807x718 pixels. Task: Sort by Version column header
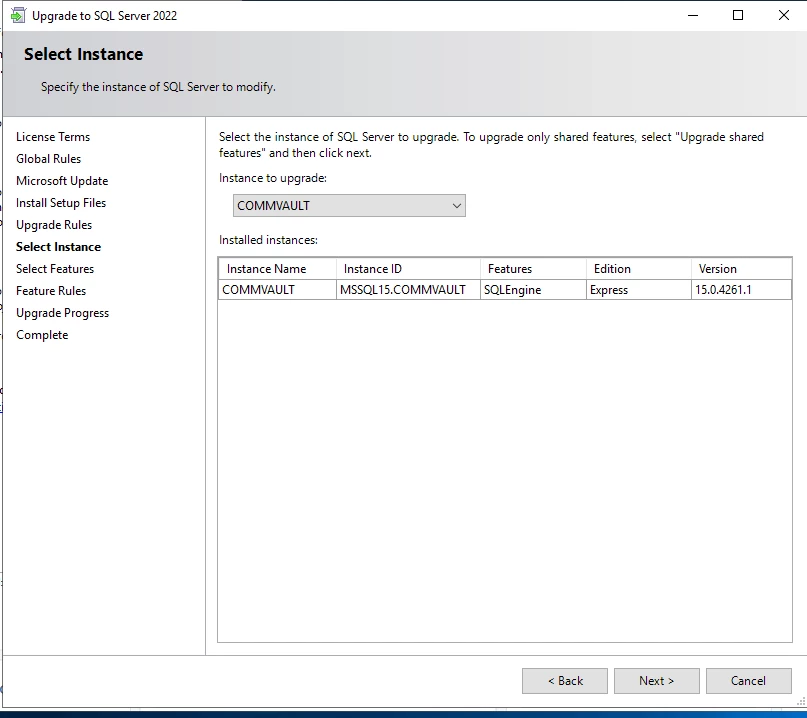point(741,269)
